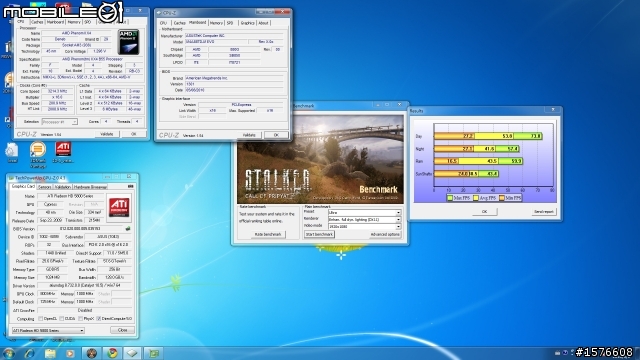
Task: Open the Selection Processor #1 dropdown in CPU-Z
Action: pos(59,122)
